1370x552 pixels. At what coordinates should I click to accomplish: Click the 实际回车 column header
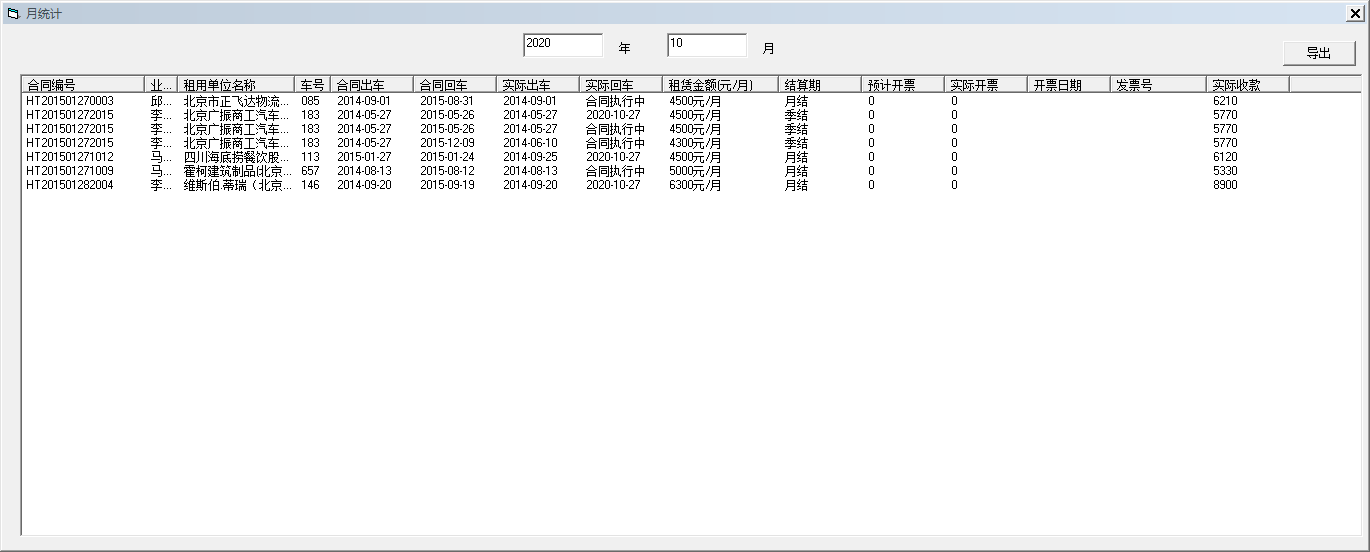click(x=620, y=85)
